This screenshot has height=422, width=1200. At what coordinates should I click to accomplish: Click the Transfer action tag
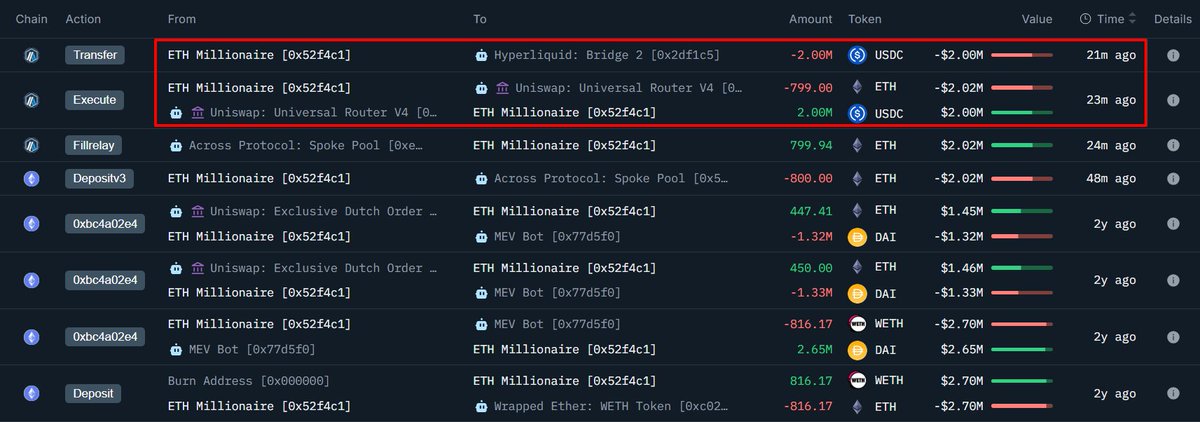tap(95, 55)
